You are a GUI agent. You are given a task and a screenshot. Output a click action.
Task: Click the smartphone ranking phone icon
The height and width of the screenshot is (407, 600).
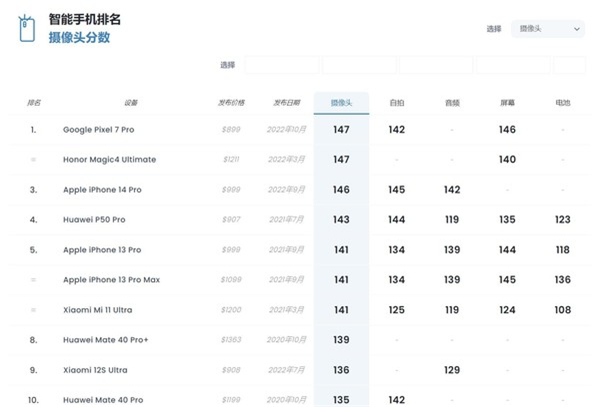[28, 29]
